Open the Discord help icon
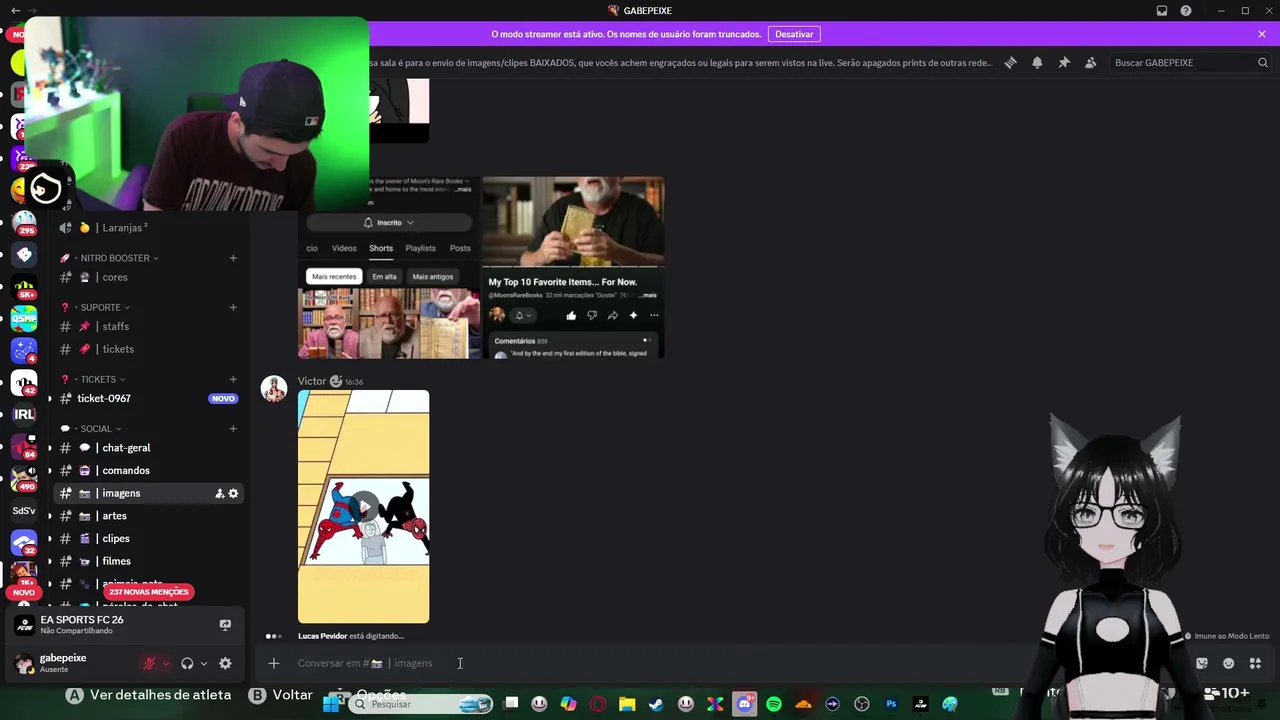The height and width of the screenshot is (720, 1280). (x=1186, y=11)
